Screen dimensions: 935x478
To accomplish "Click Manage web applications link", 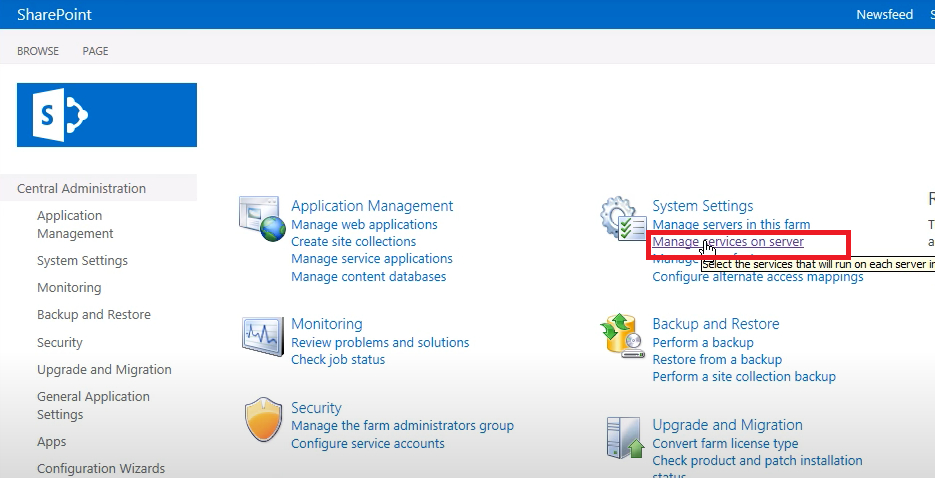I will (364, 225).
